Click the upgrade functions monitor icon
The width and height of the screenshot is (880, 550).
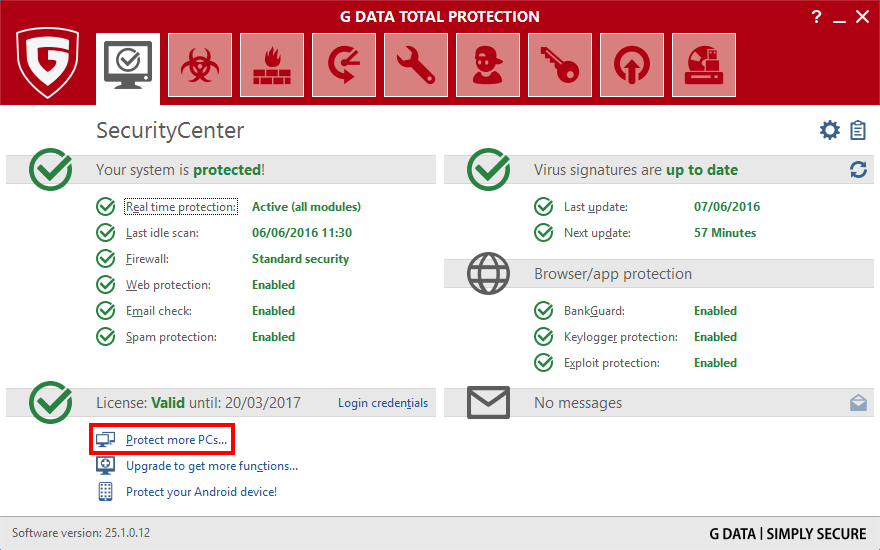pyautogui.click(x=106, y=465)
